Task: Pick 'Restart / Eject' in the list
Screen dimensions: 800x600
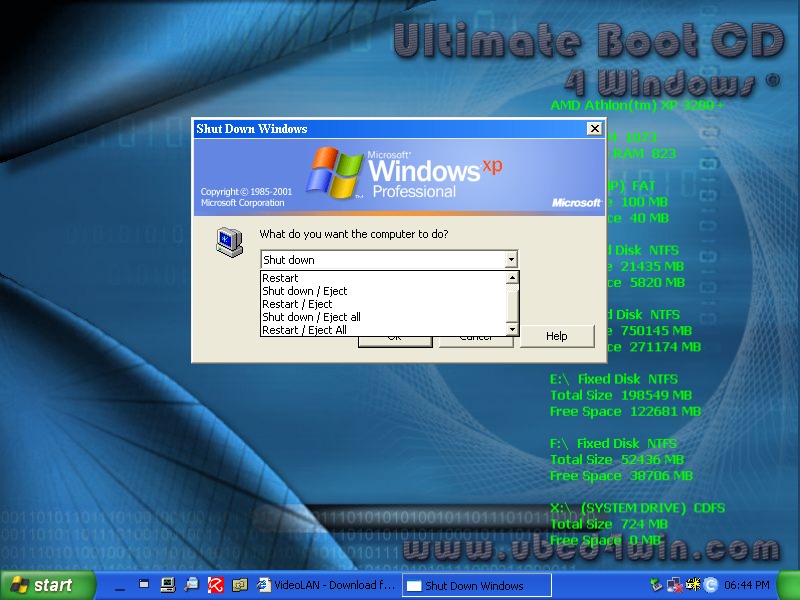Action: [297, 304]
